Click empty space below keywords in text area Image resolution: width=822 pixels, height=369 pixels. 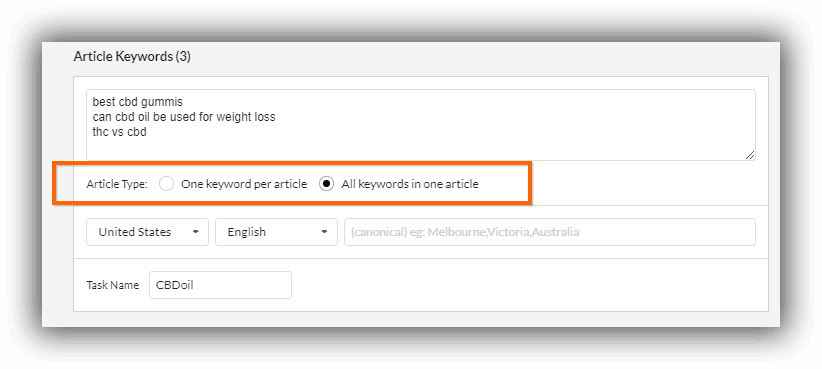419,149
